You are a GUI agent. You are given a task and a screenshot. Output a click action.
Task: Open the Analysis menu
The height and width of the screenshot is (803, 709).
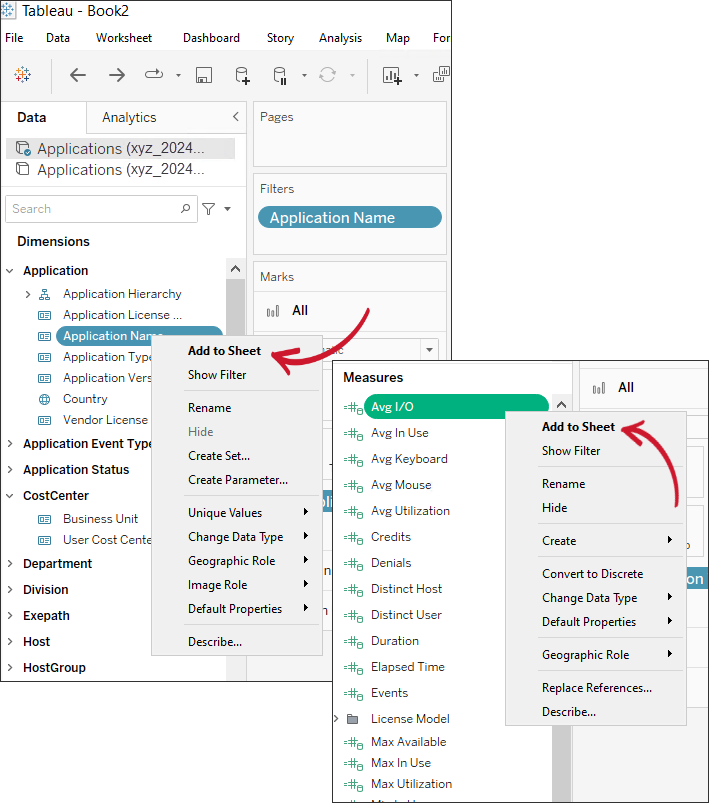340,38
